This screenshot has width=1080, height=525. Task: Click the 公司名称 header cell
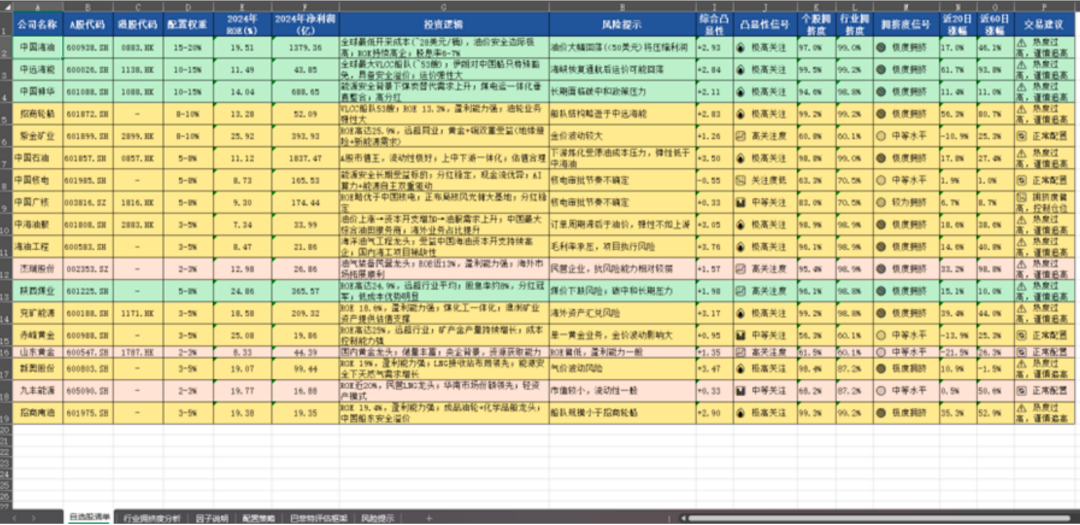coord(37,24)
